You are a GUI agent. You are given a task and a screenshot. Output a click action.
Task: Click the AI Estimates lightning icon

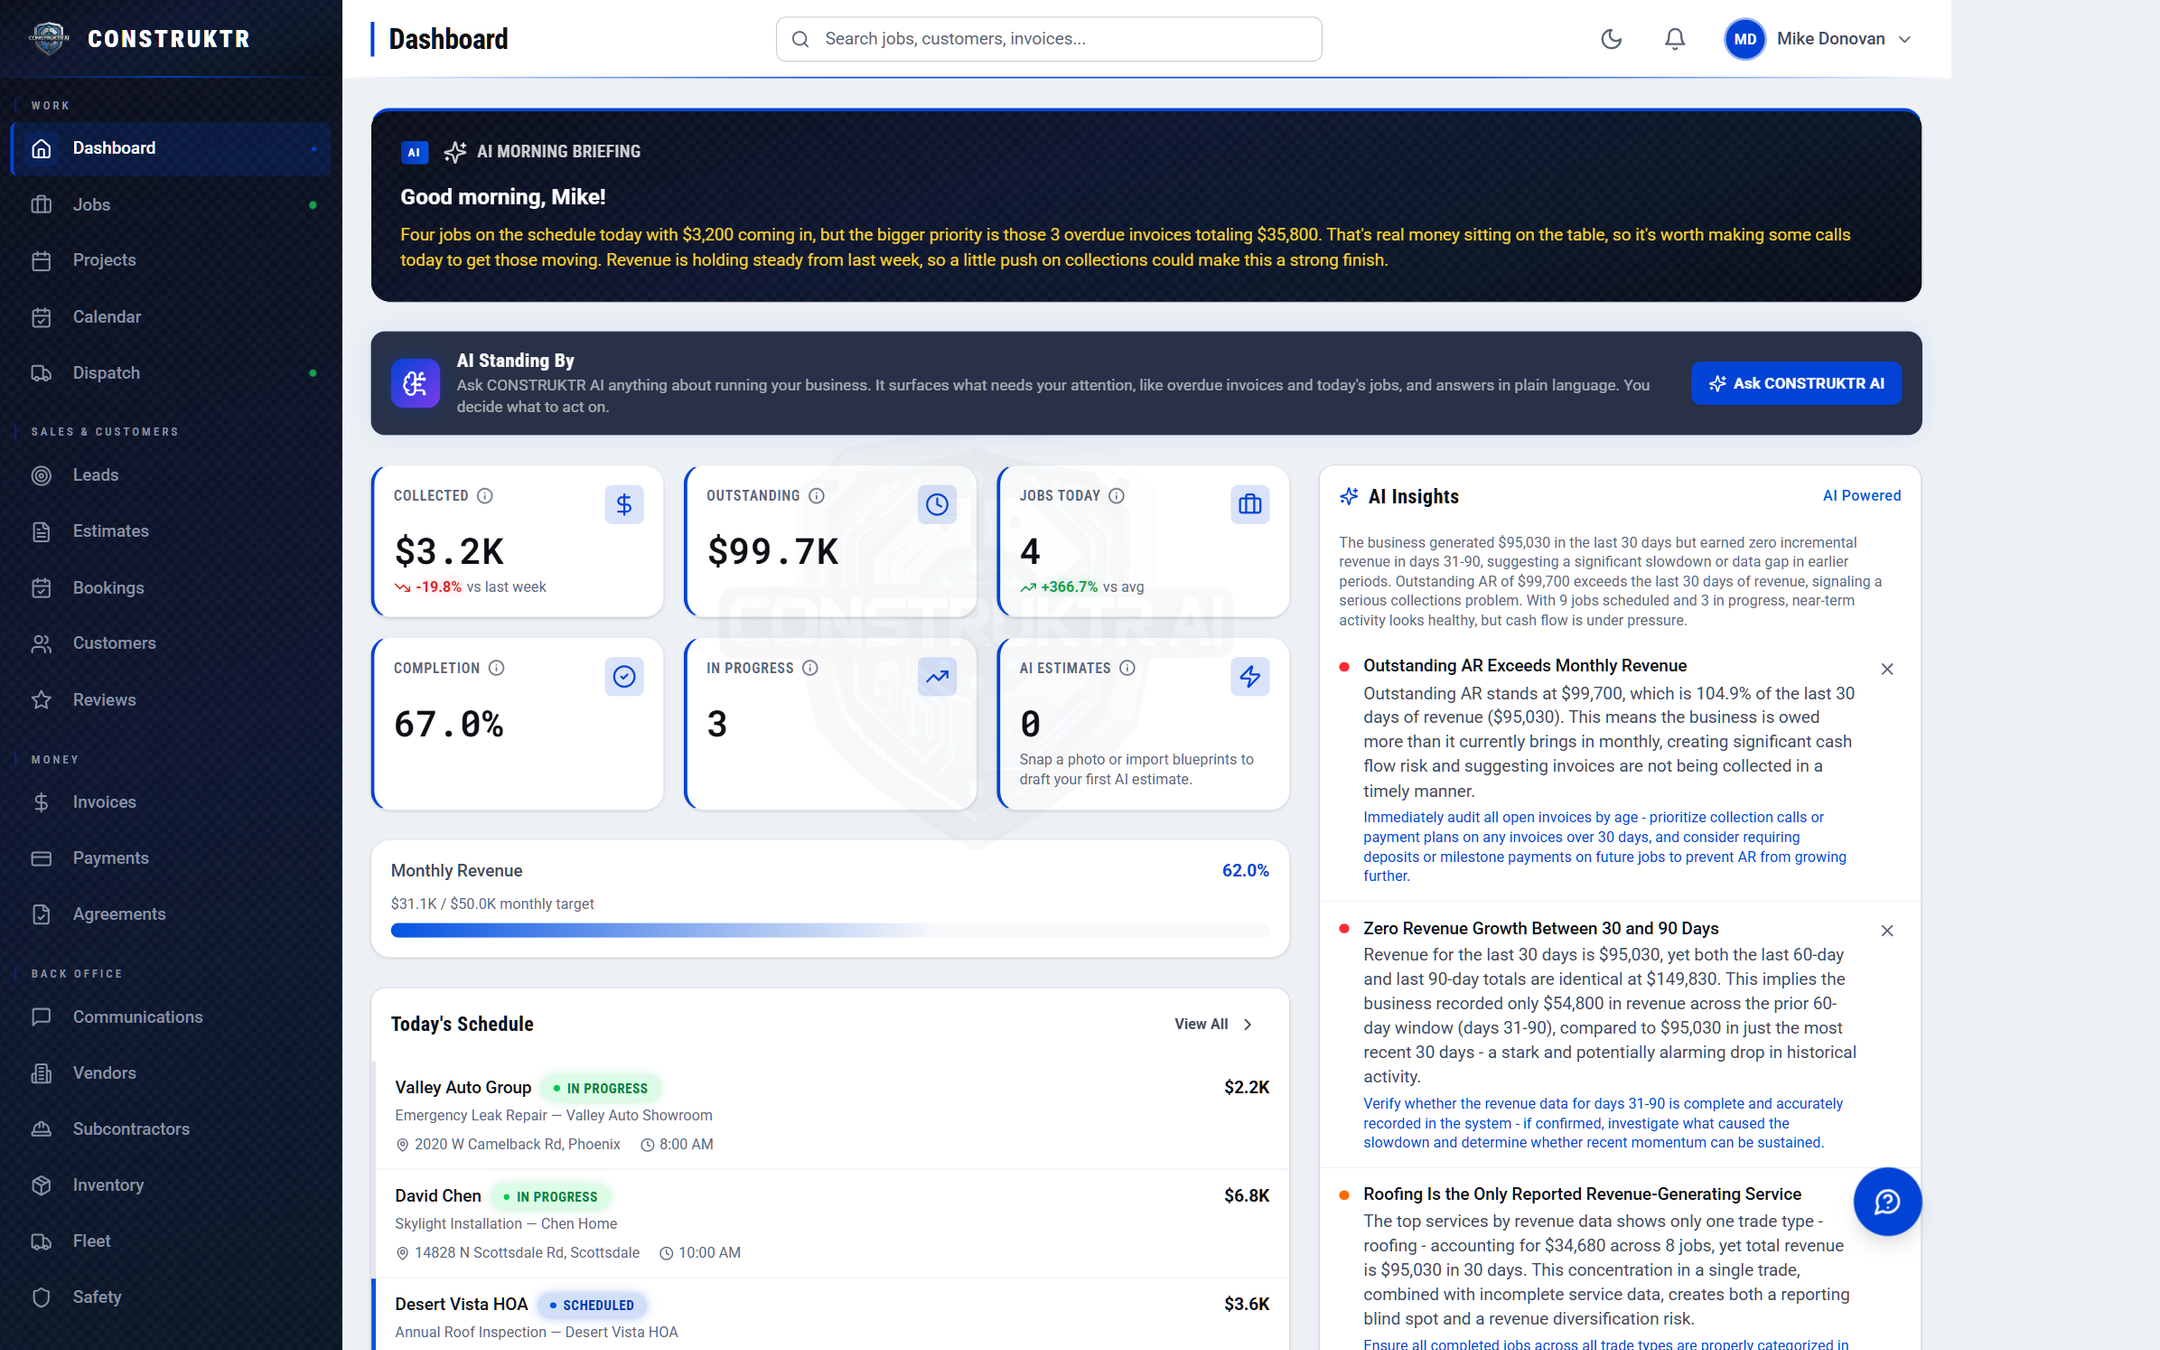[x=1250, y=677]
